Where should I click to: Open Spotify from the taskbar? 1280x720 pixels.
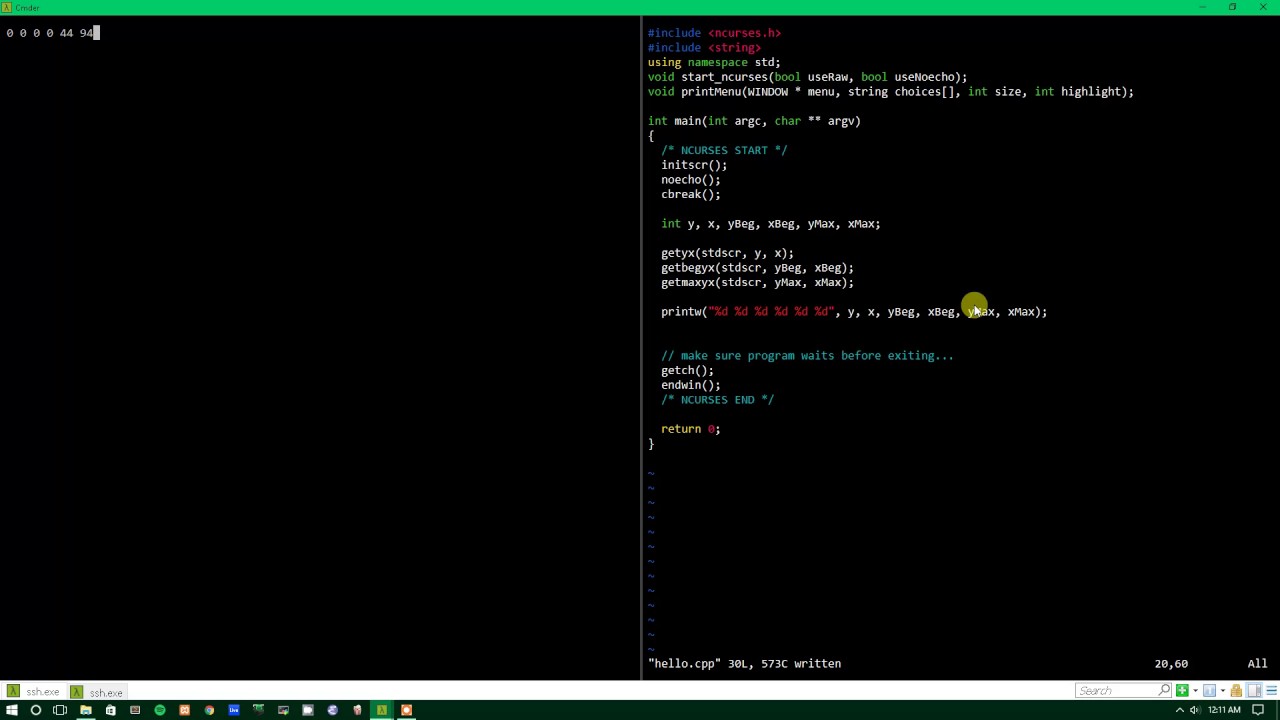(159, 710)
